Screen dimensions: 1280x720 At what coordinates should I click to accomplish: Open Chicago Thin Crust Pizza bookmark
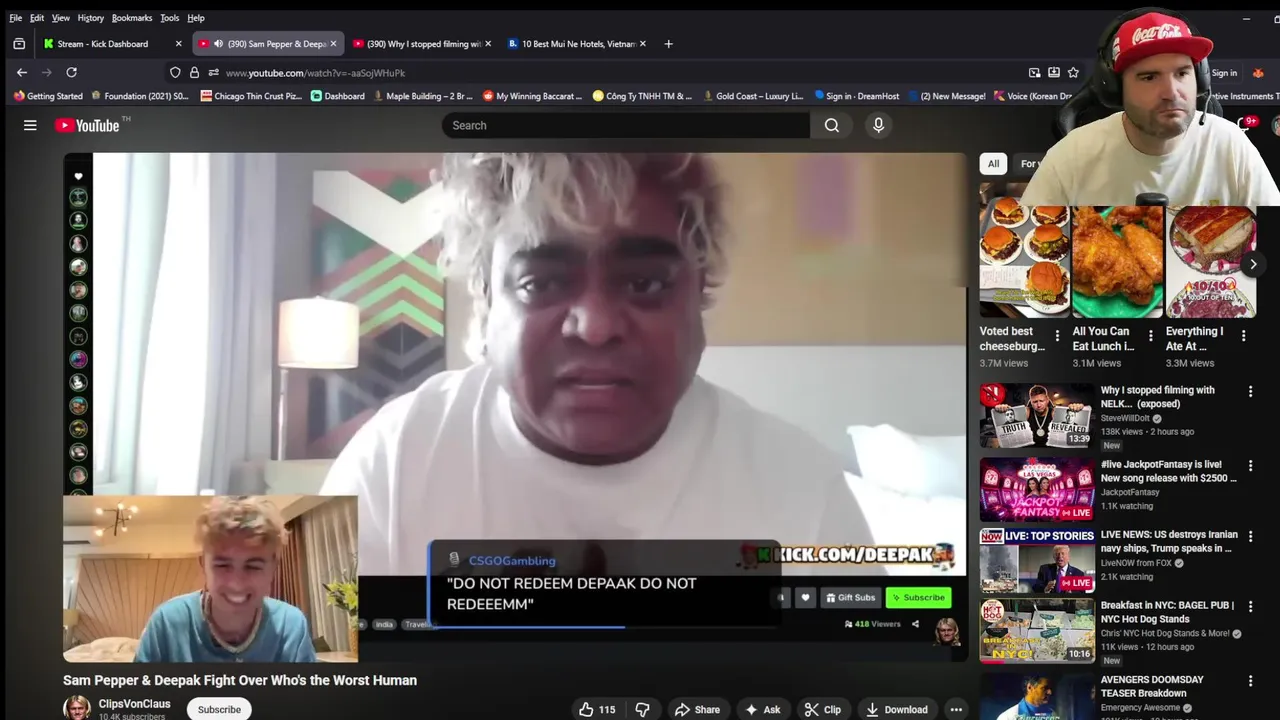pos(250,96)
